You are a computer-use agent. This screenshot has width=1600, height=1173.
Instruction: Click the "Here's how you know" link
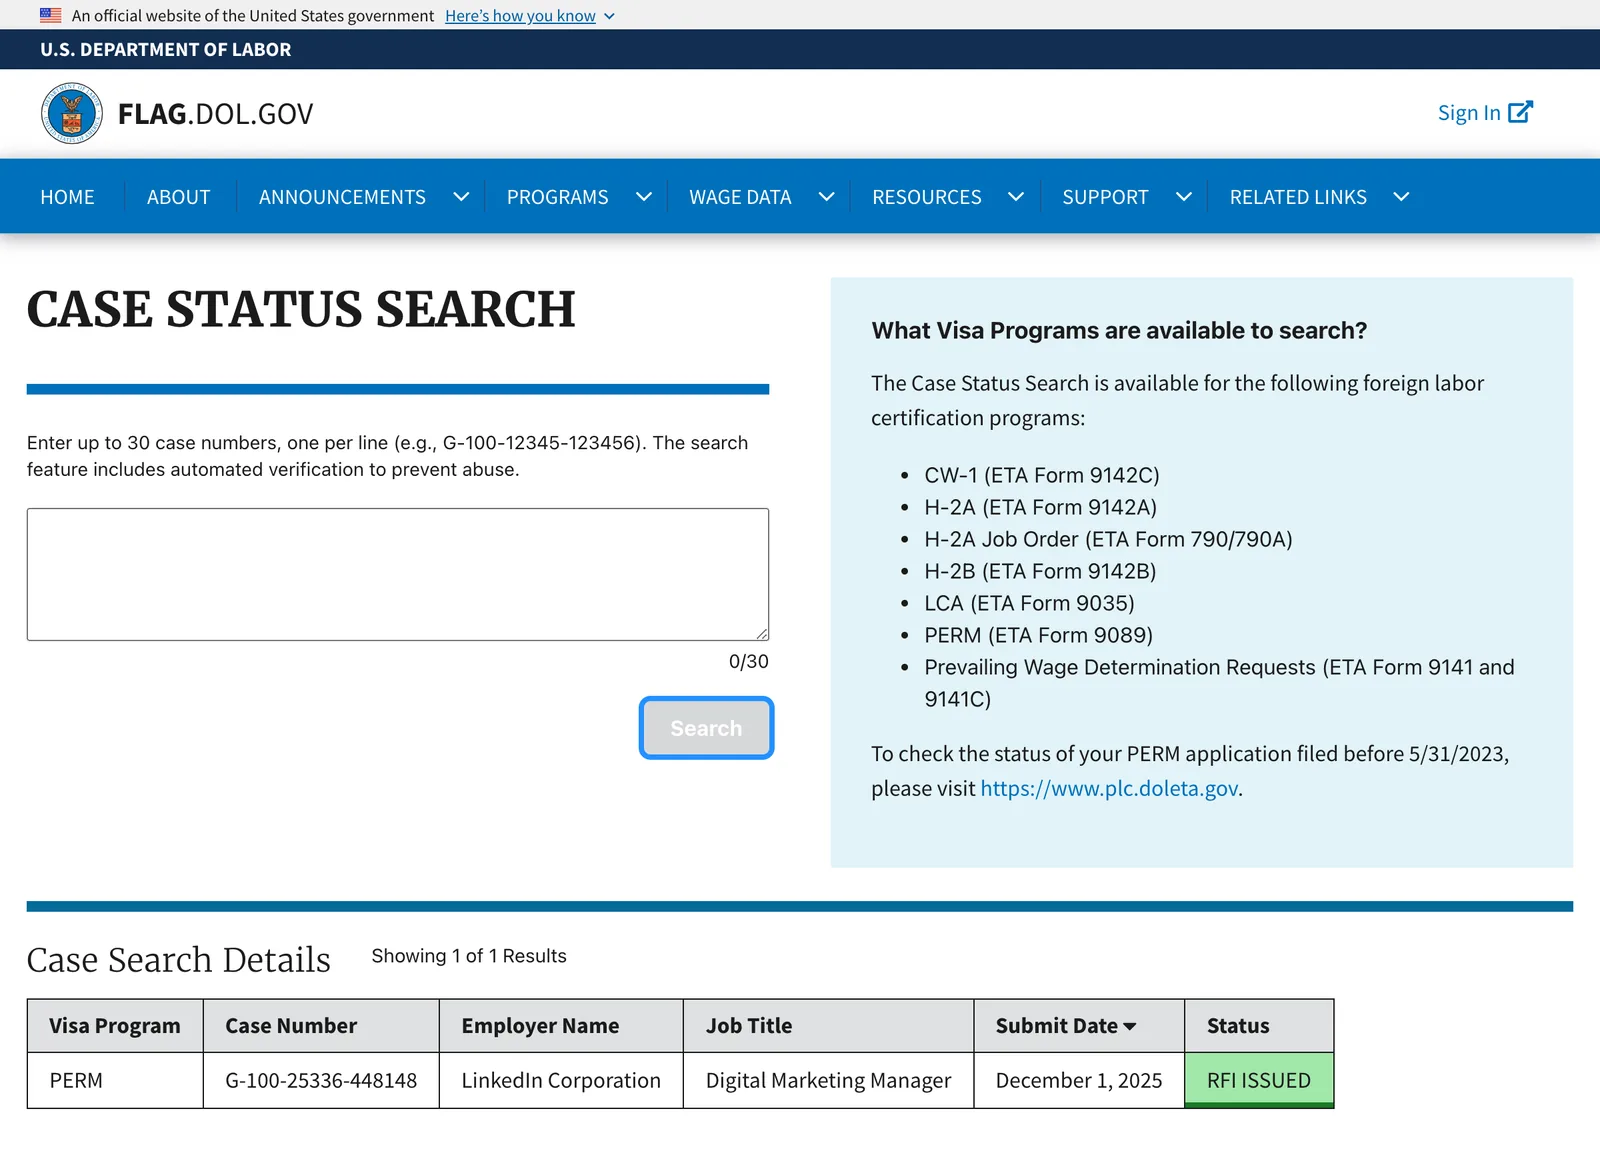[x=520, y=16]
